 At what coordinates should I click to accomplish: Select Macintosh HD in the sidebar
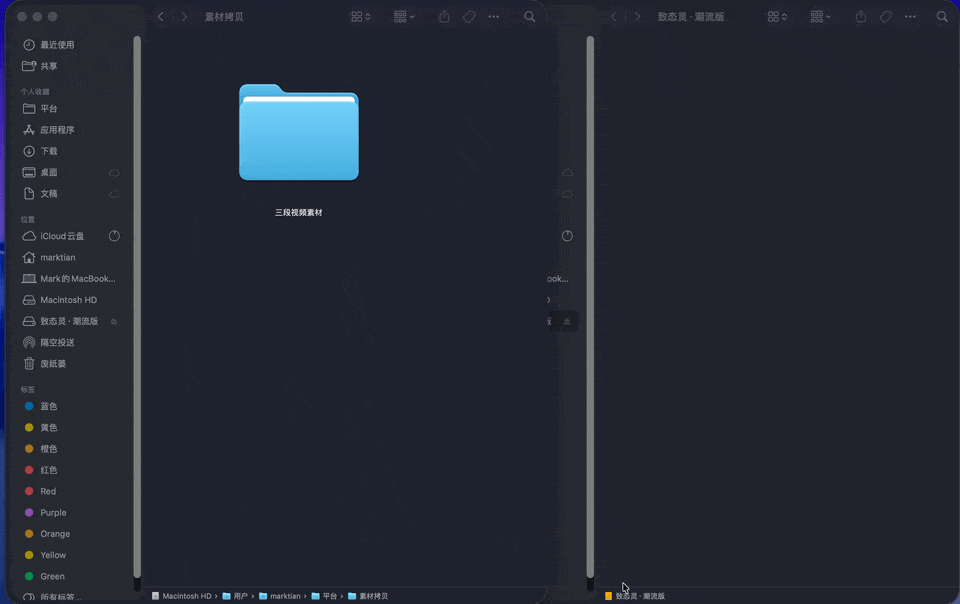point(70,300)
